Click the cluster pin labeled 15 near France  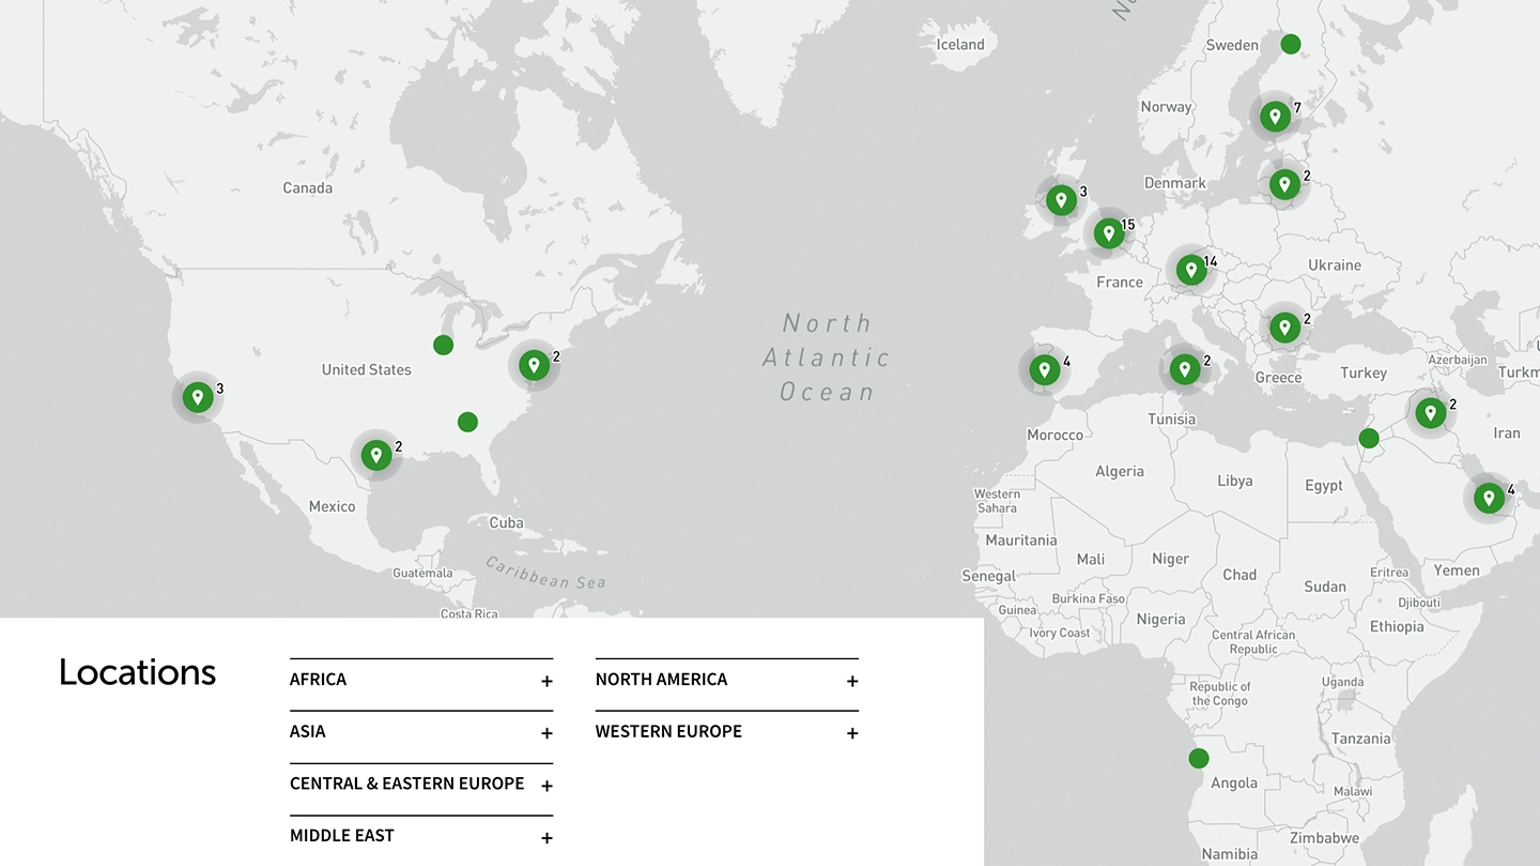coord(1108,233)
